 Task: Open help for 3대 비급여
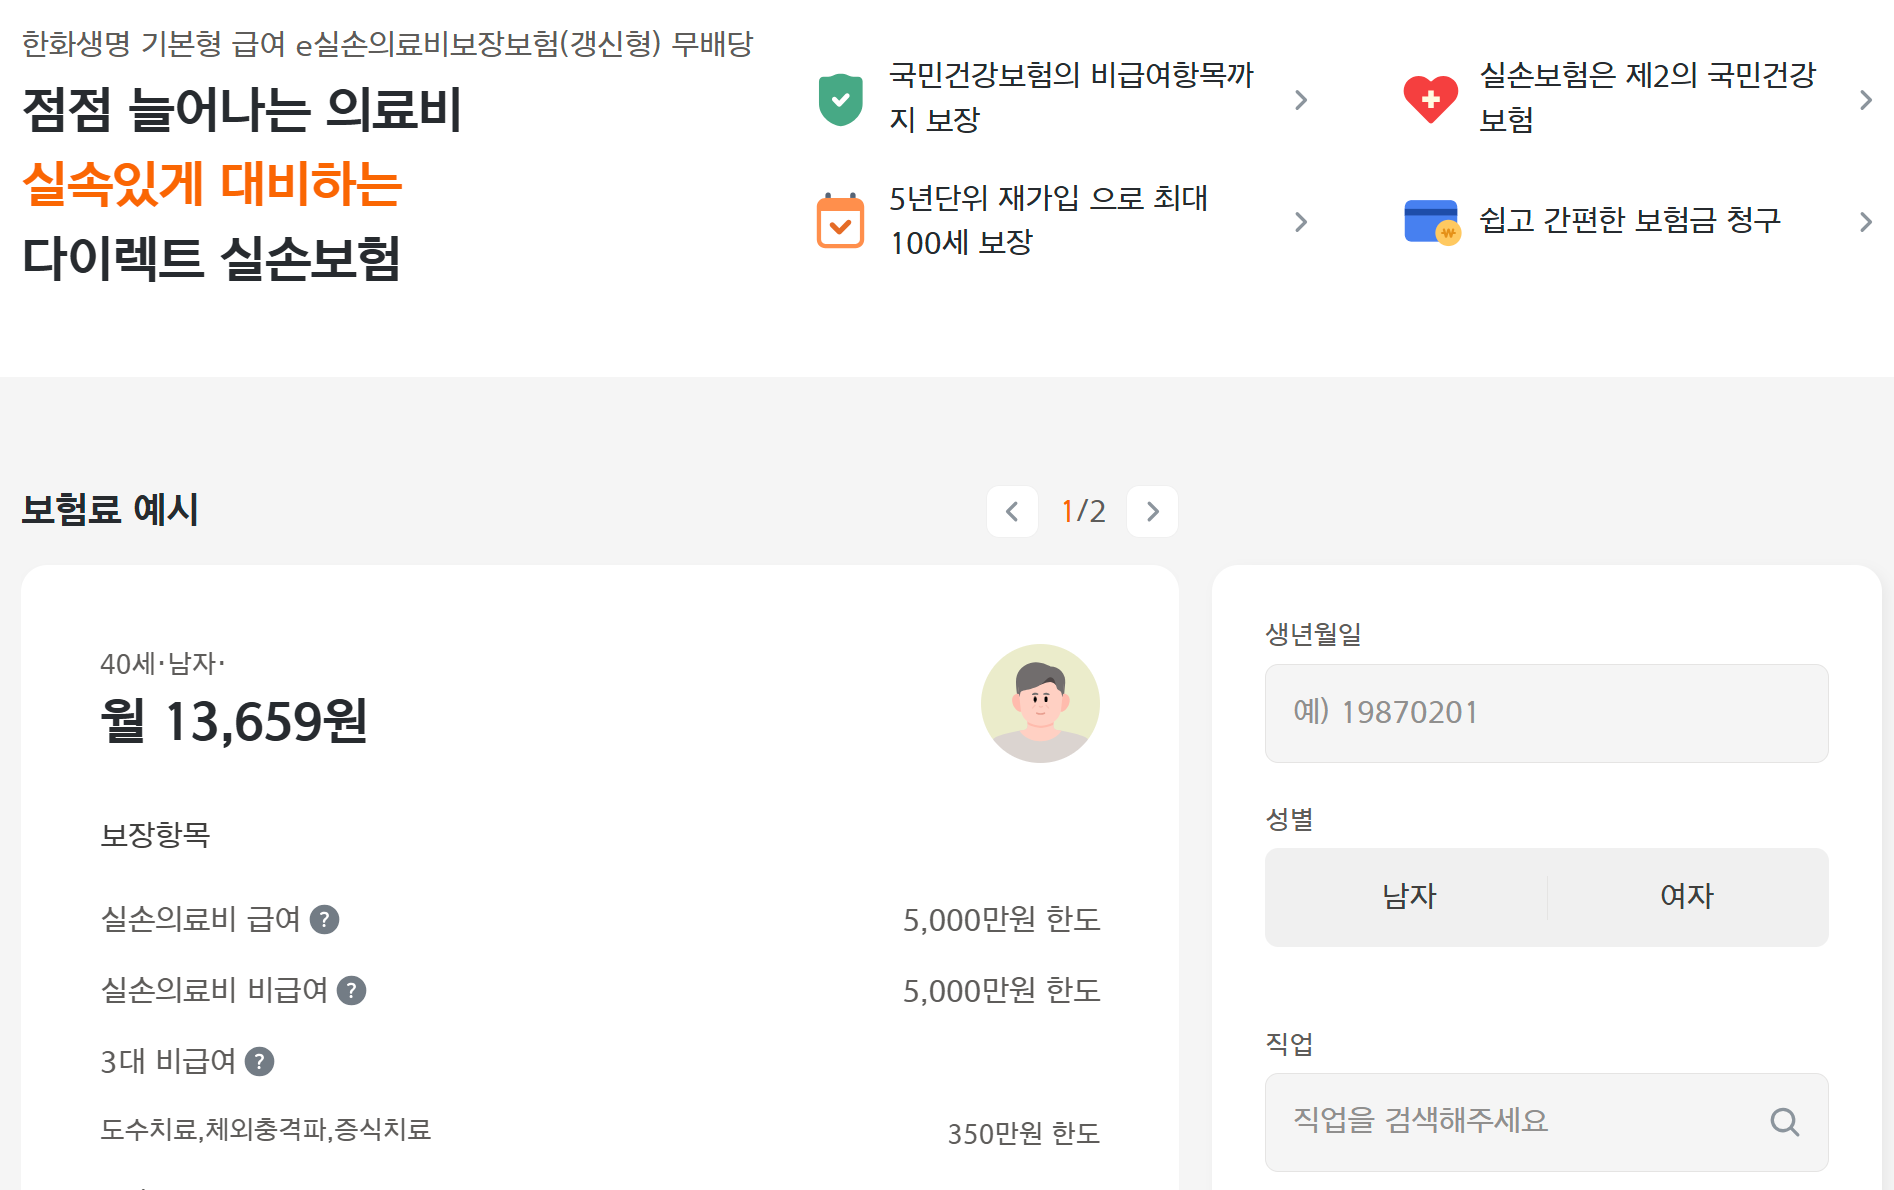(x=259, y=1061)
